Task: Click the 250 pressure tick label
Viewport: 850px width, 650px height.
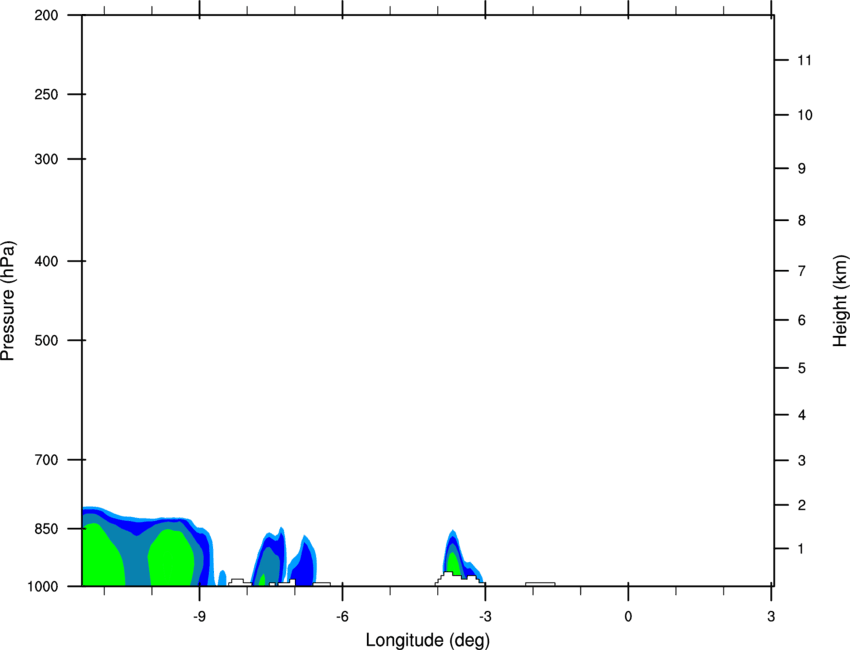Action: click(x=46, y=94)
